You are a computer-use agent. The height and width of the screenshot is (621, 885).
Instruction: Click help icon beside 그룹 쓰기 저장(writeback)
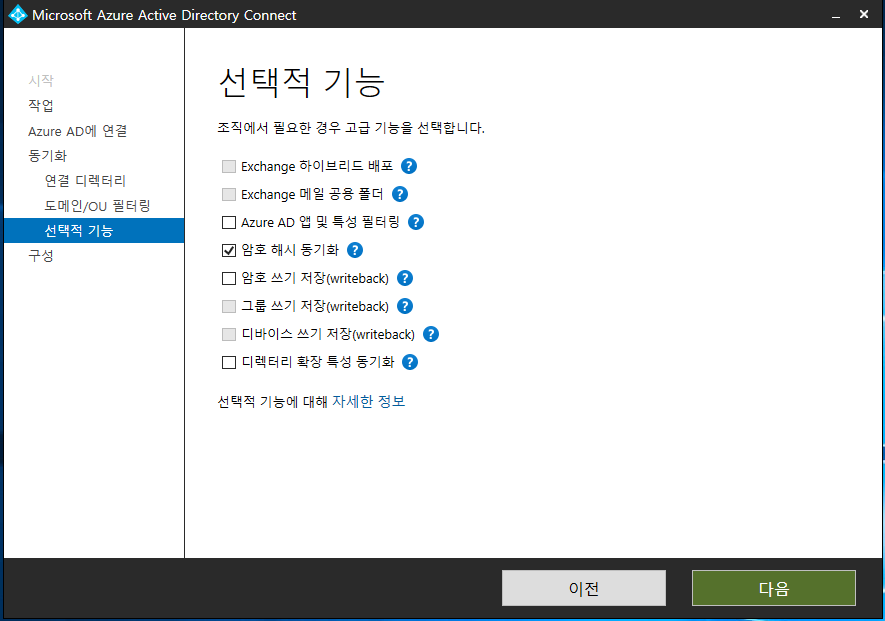pyautogui.click(x=405, y=306)
